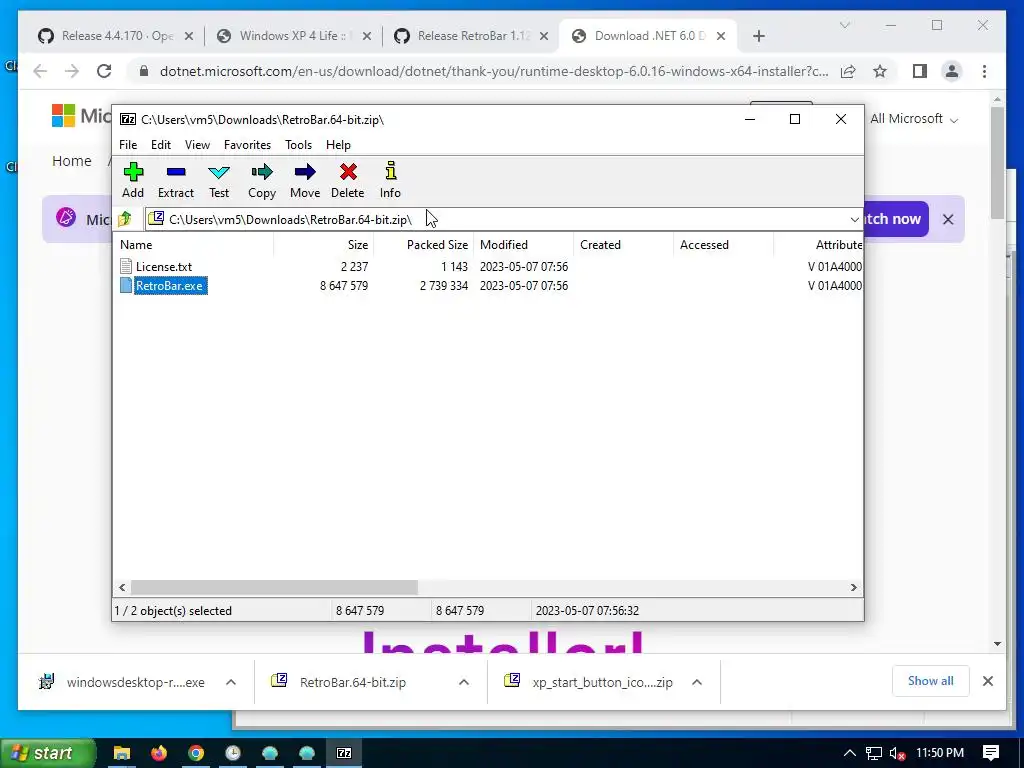This screenshot has width=1024, height=768.
Task: Go back in Chrome browser
Action: pyautogui.click(x=40, y=71)
